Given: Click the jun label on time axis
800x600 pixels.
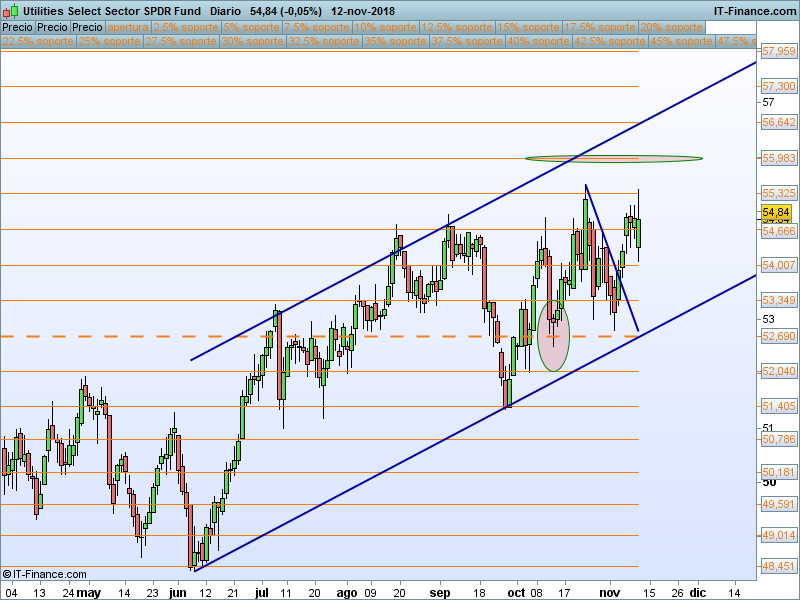Looking at the screenshot, I should pos(178,593).
